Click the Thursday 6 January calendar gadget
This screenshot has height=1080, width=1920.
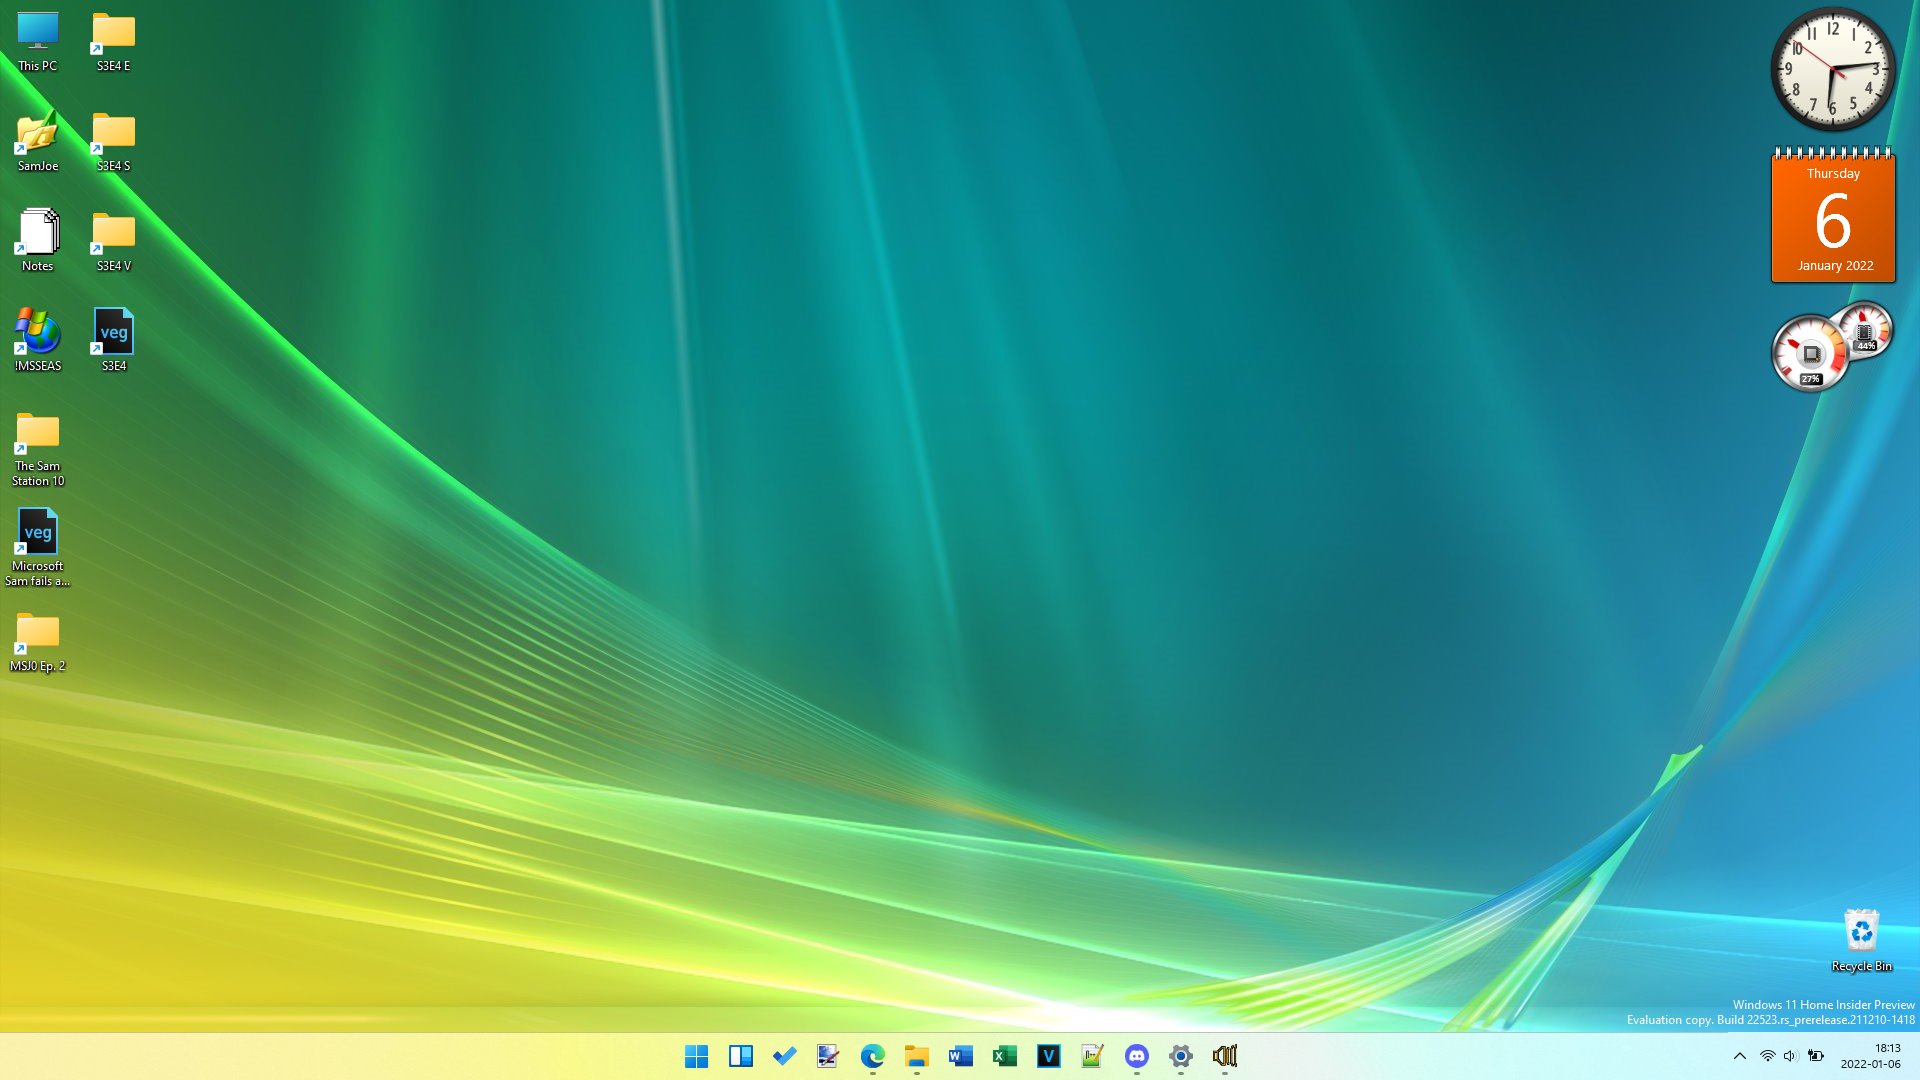tap(1833, 215)
